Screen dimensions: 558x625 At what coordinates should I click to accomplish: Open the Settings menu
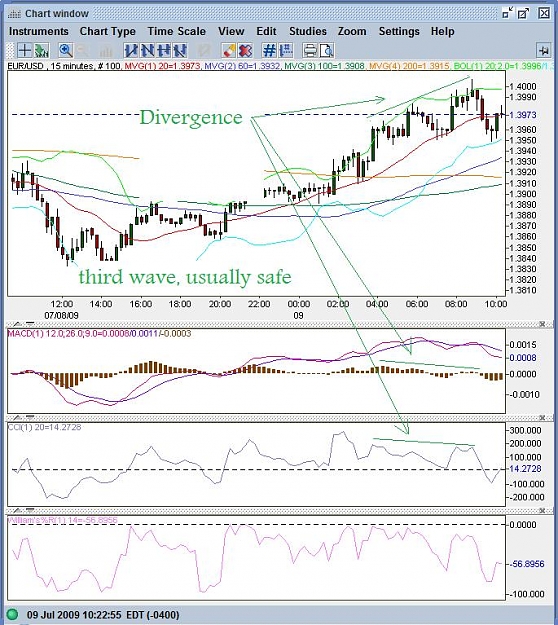coord(399,31)
